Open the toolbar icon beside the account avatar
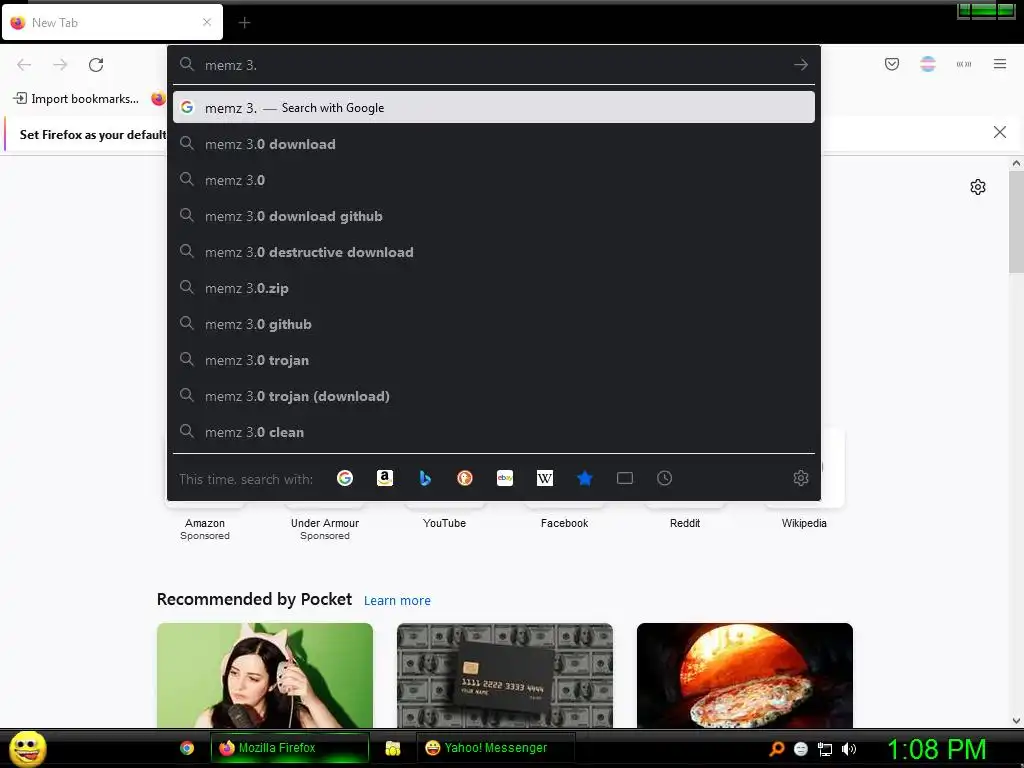 point(964,64)
